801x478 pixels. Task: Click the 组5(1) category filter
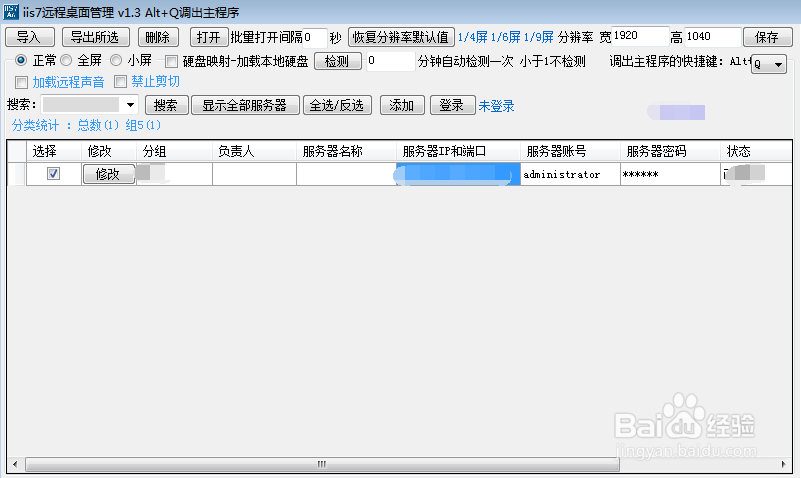tap(143, 125)
